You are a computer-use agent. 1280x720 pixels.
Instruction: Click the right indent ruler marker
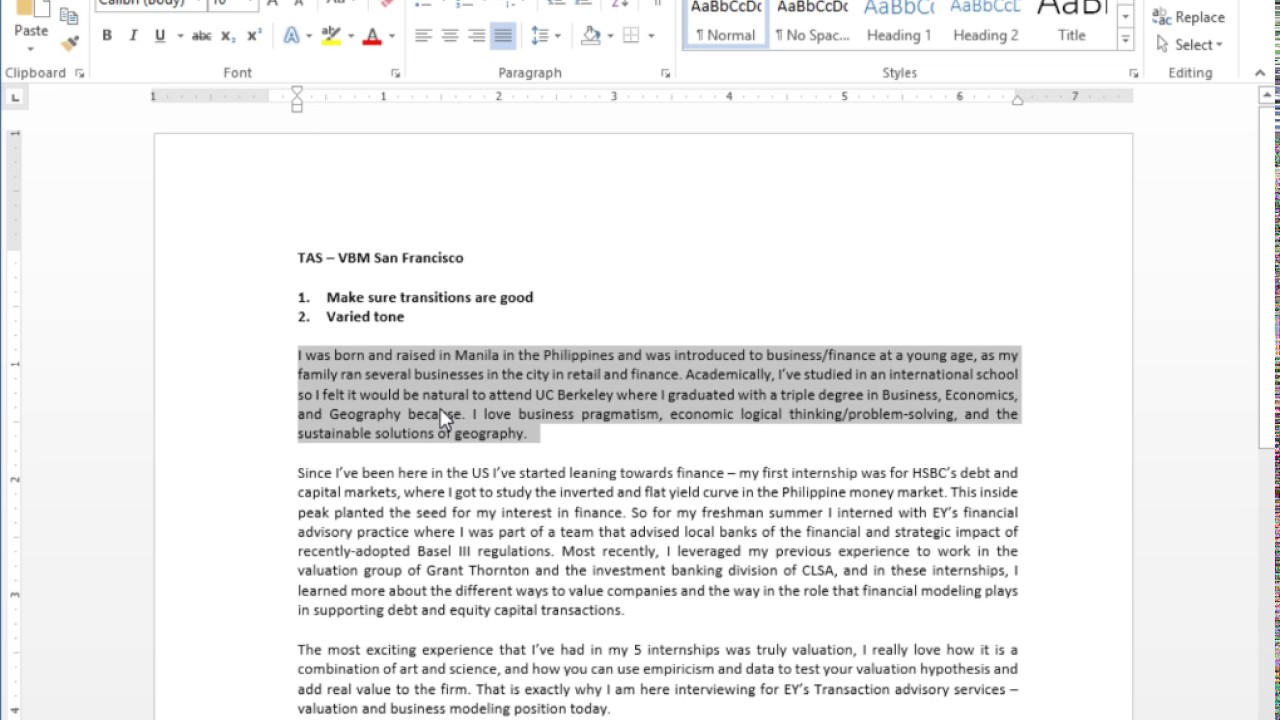tap(1017, 99)
